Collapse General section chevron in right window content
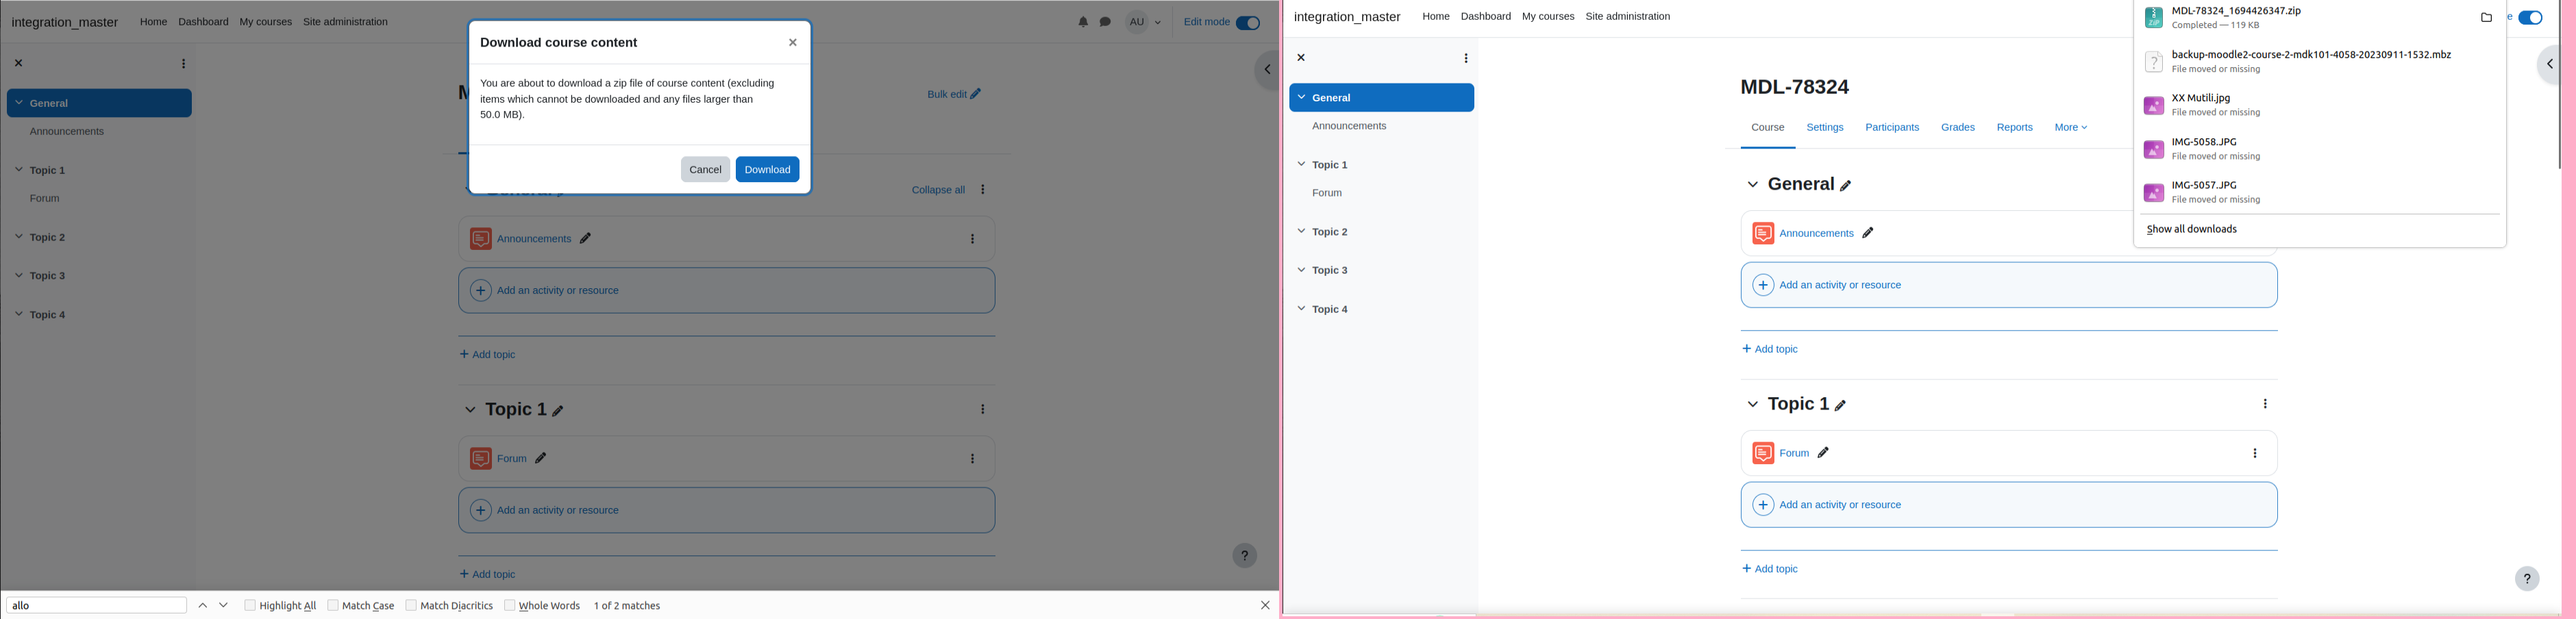The image size is (2576, 619). pyautogui.click(x=1752, y=185)
